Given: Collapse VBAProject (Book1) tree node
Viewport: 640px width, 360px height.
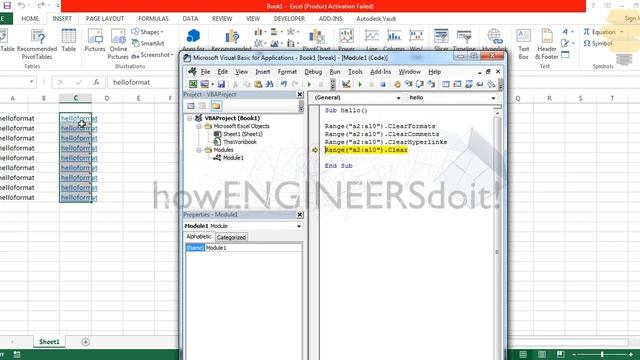Looking at the screenshot, I should point(189,118).
